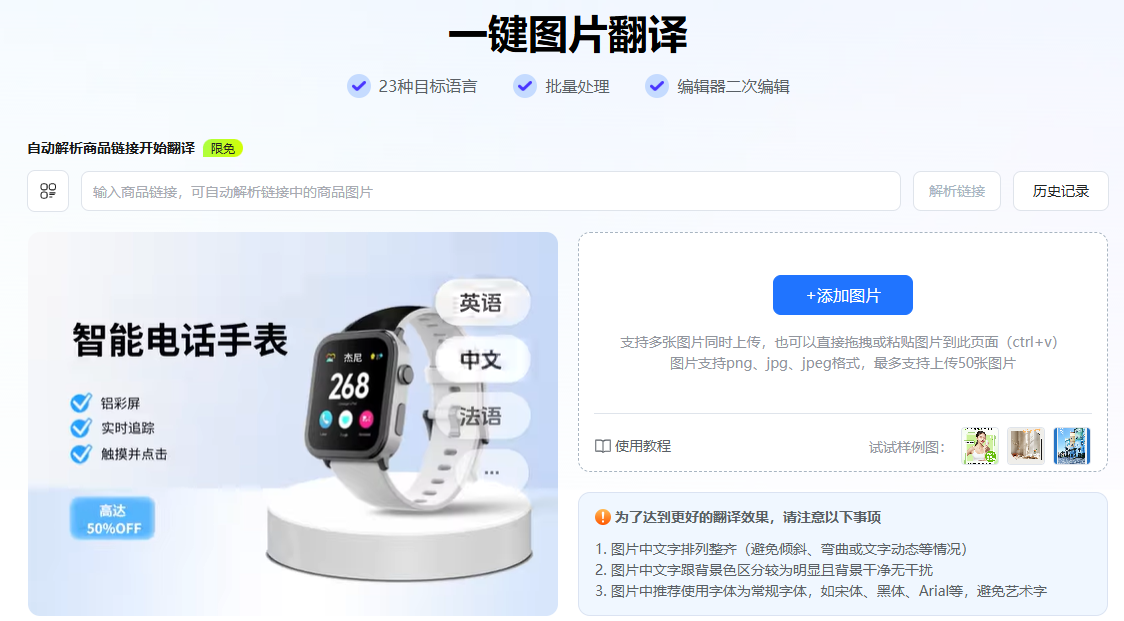Click the checkmark icon beside 批量处理
Image resolution: width=1124 pixels, height=621 pixels.
coord(525,86)
